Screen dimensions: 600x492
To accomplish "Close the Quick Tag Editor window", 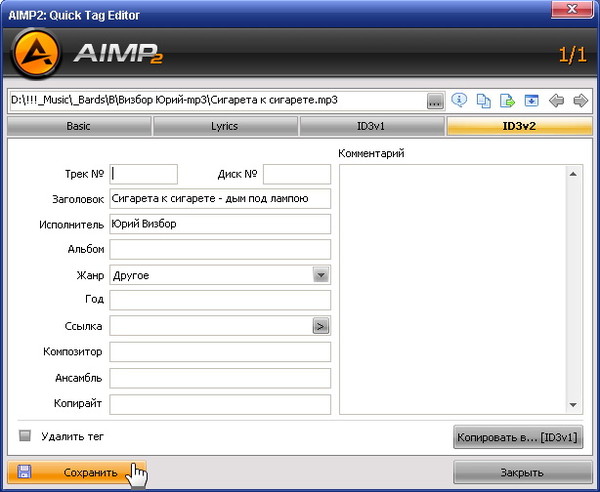I will [x=572, y=9].
